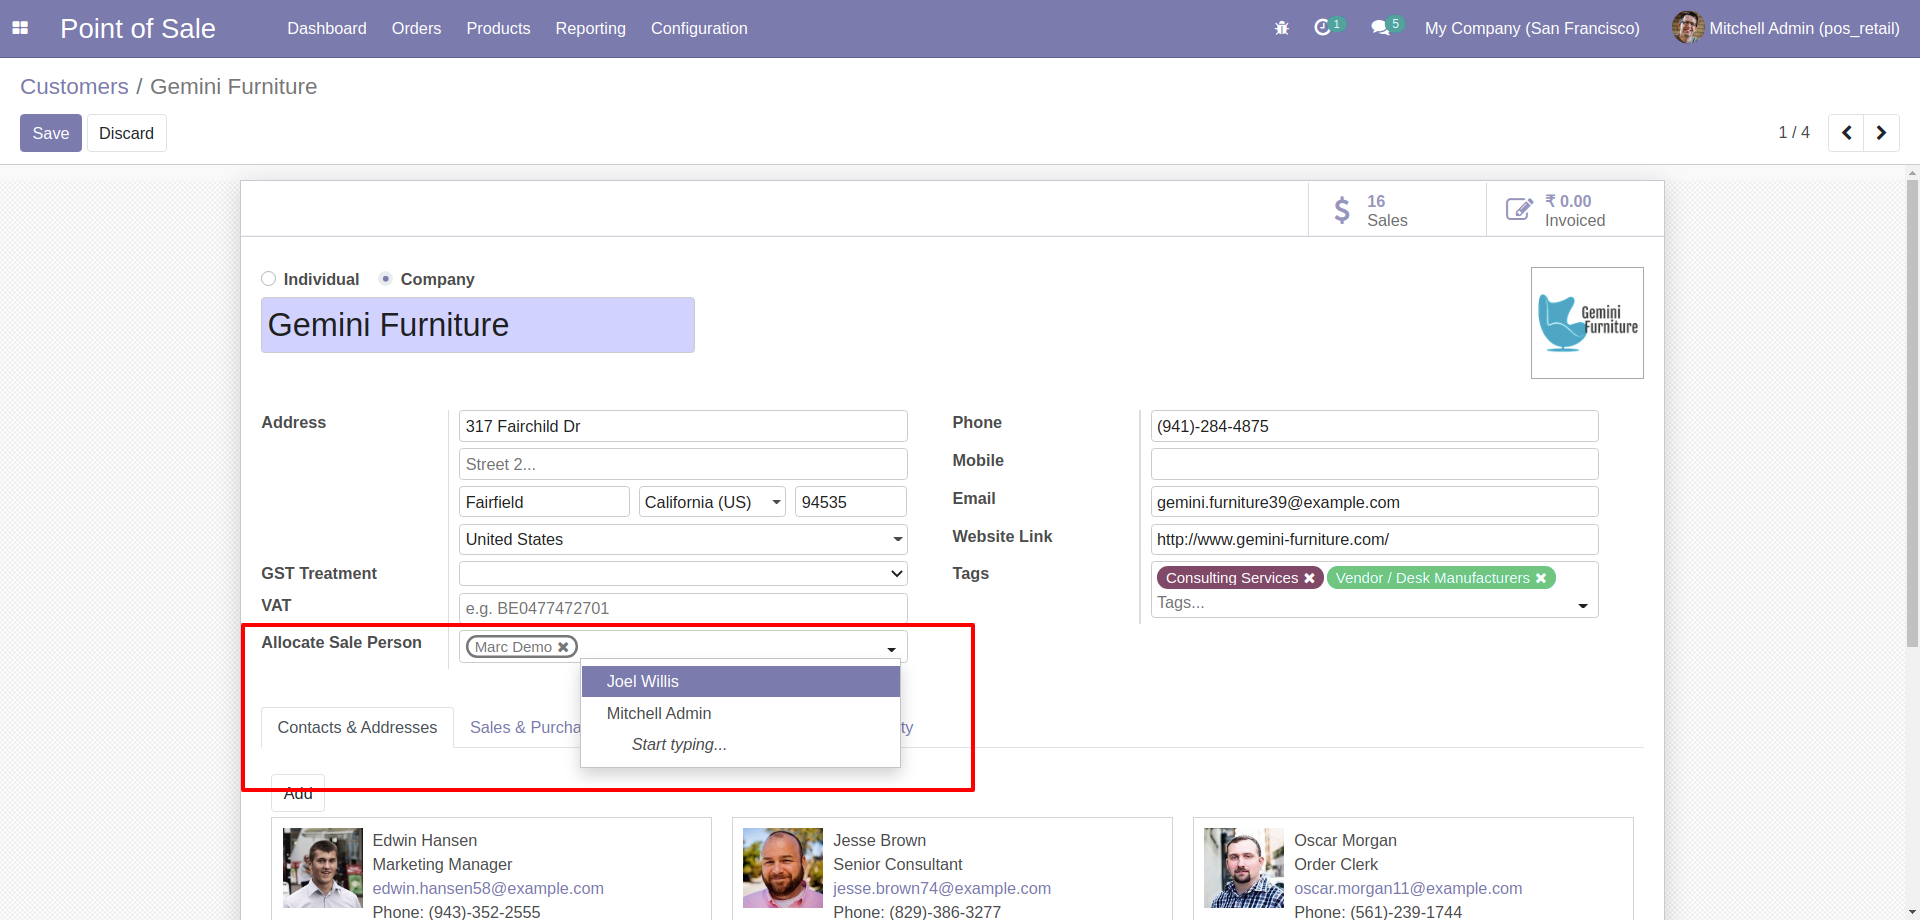Go back to Customers breadcrumb
Image resolution: width=1920 pixels, height=920 pixels.
74,86
